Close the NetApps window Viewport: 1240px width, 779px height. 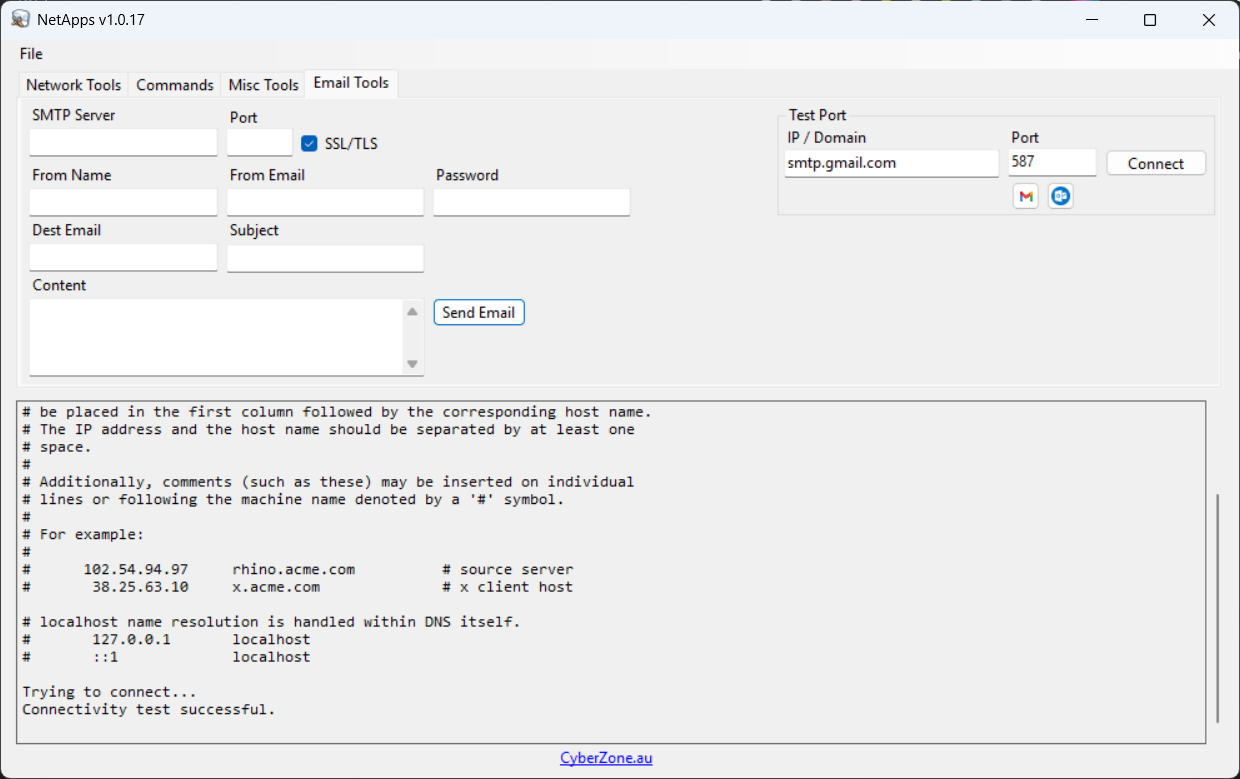1209,20
